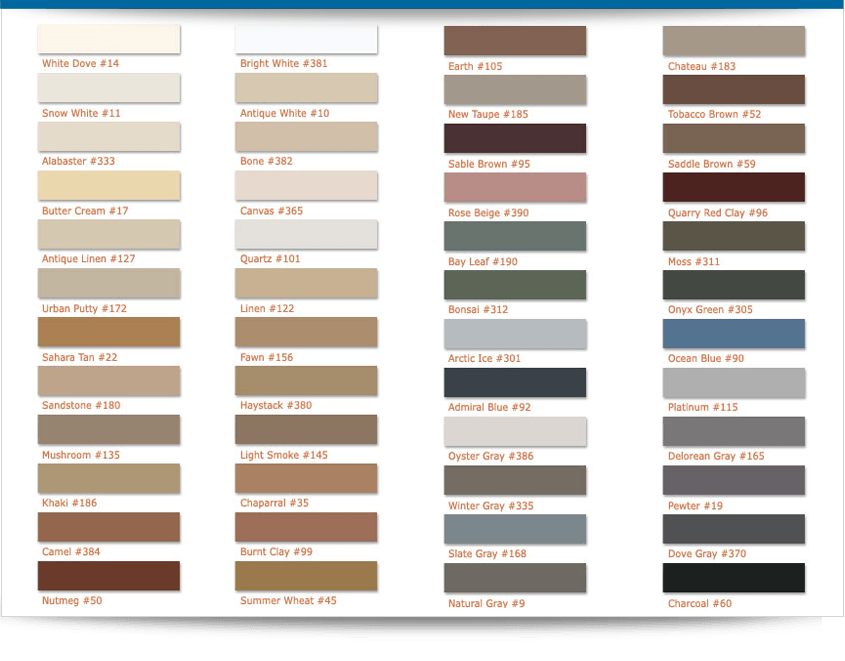Click the Bright White #381 swatch
Viewport: 845px width, 661px height.
[306, 39]
